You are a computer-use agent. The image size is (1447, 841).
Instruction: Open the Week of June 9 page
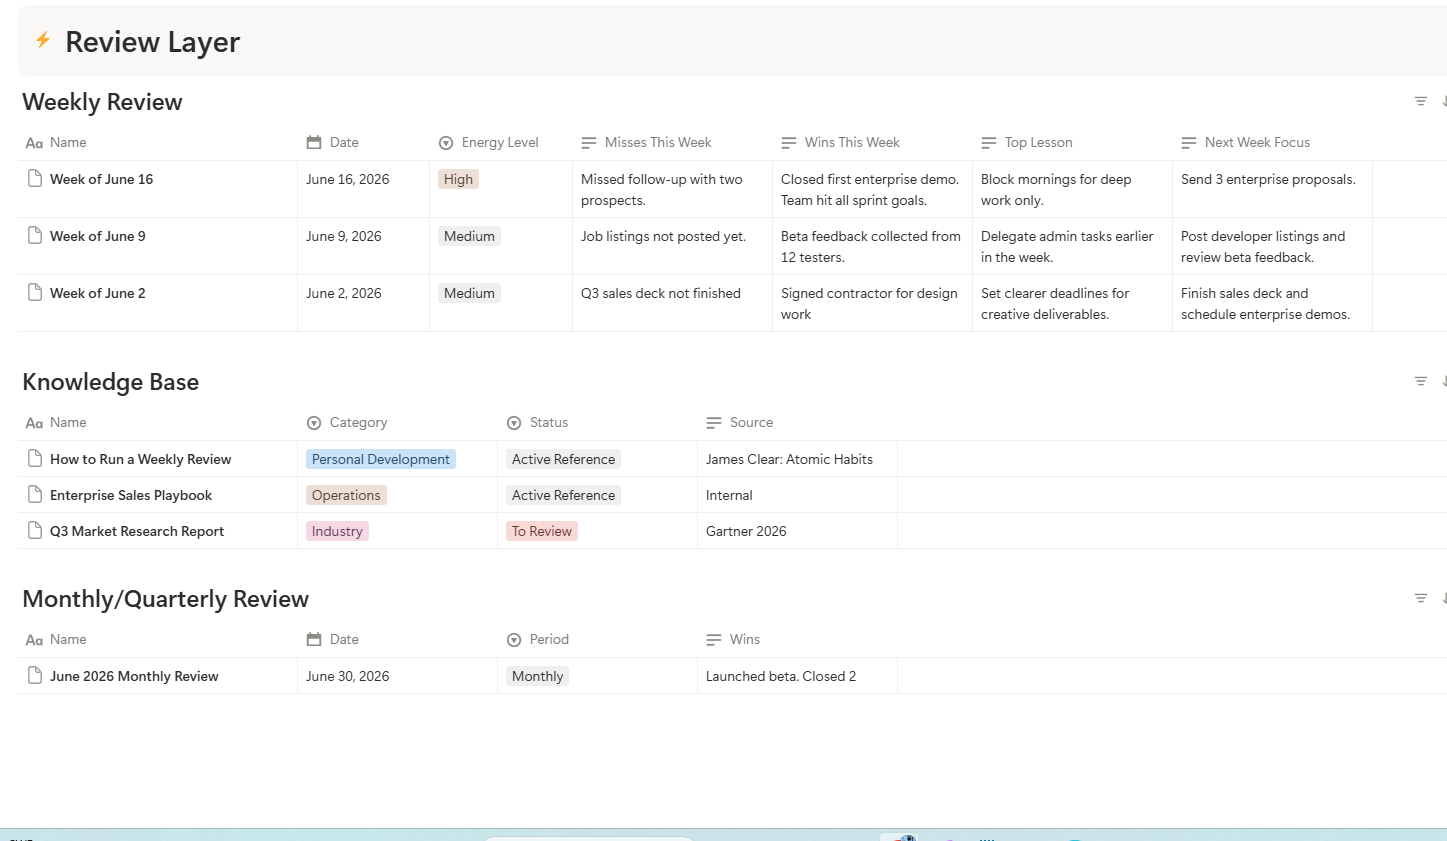coord(98,236)
